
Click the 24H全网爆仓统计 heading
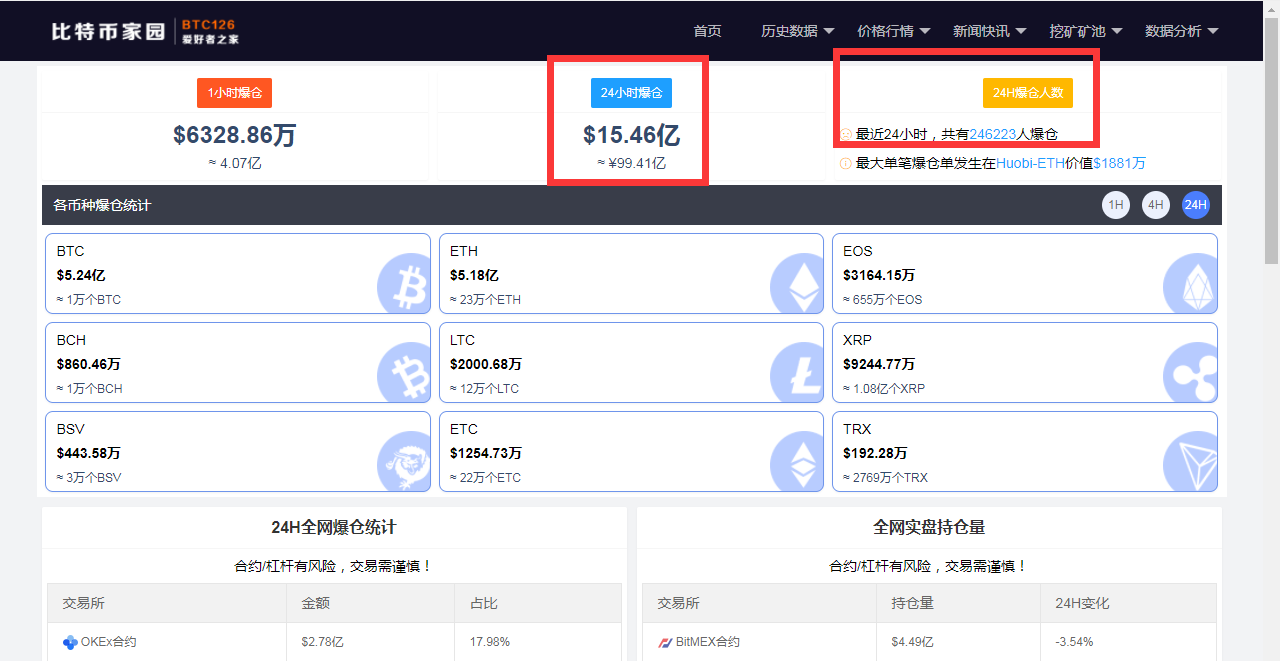click(334, 527)
